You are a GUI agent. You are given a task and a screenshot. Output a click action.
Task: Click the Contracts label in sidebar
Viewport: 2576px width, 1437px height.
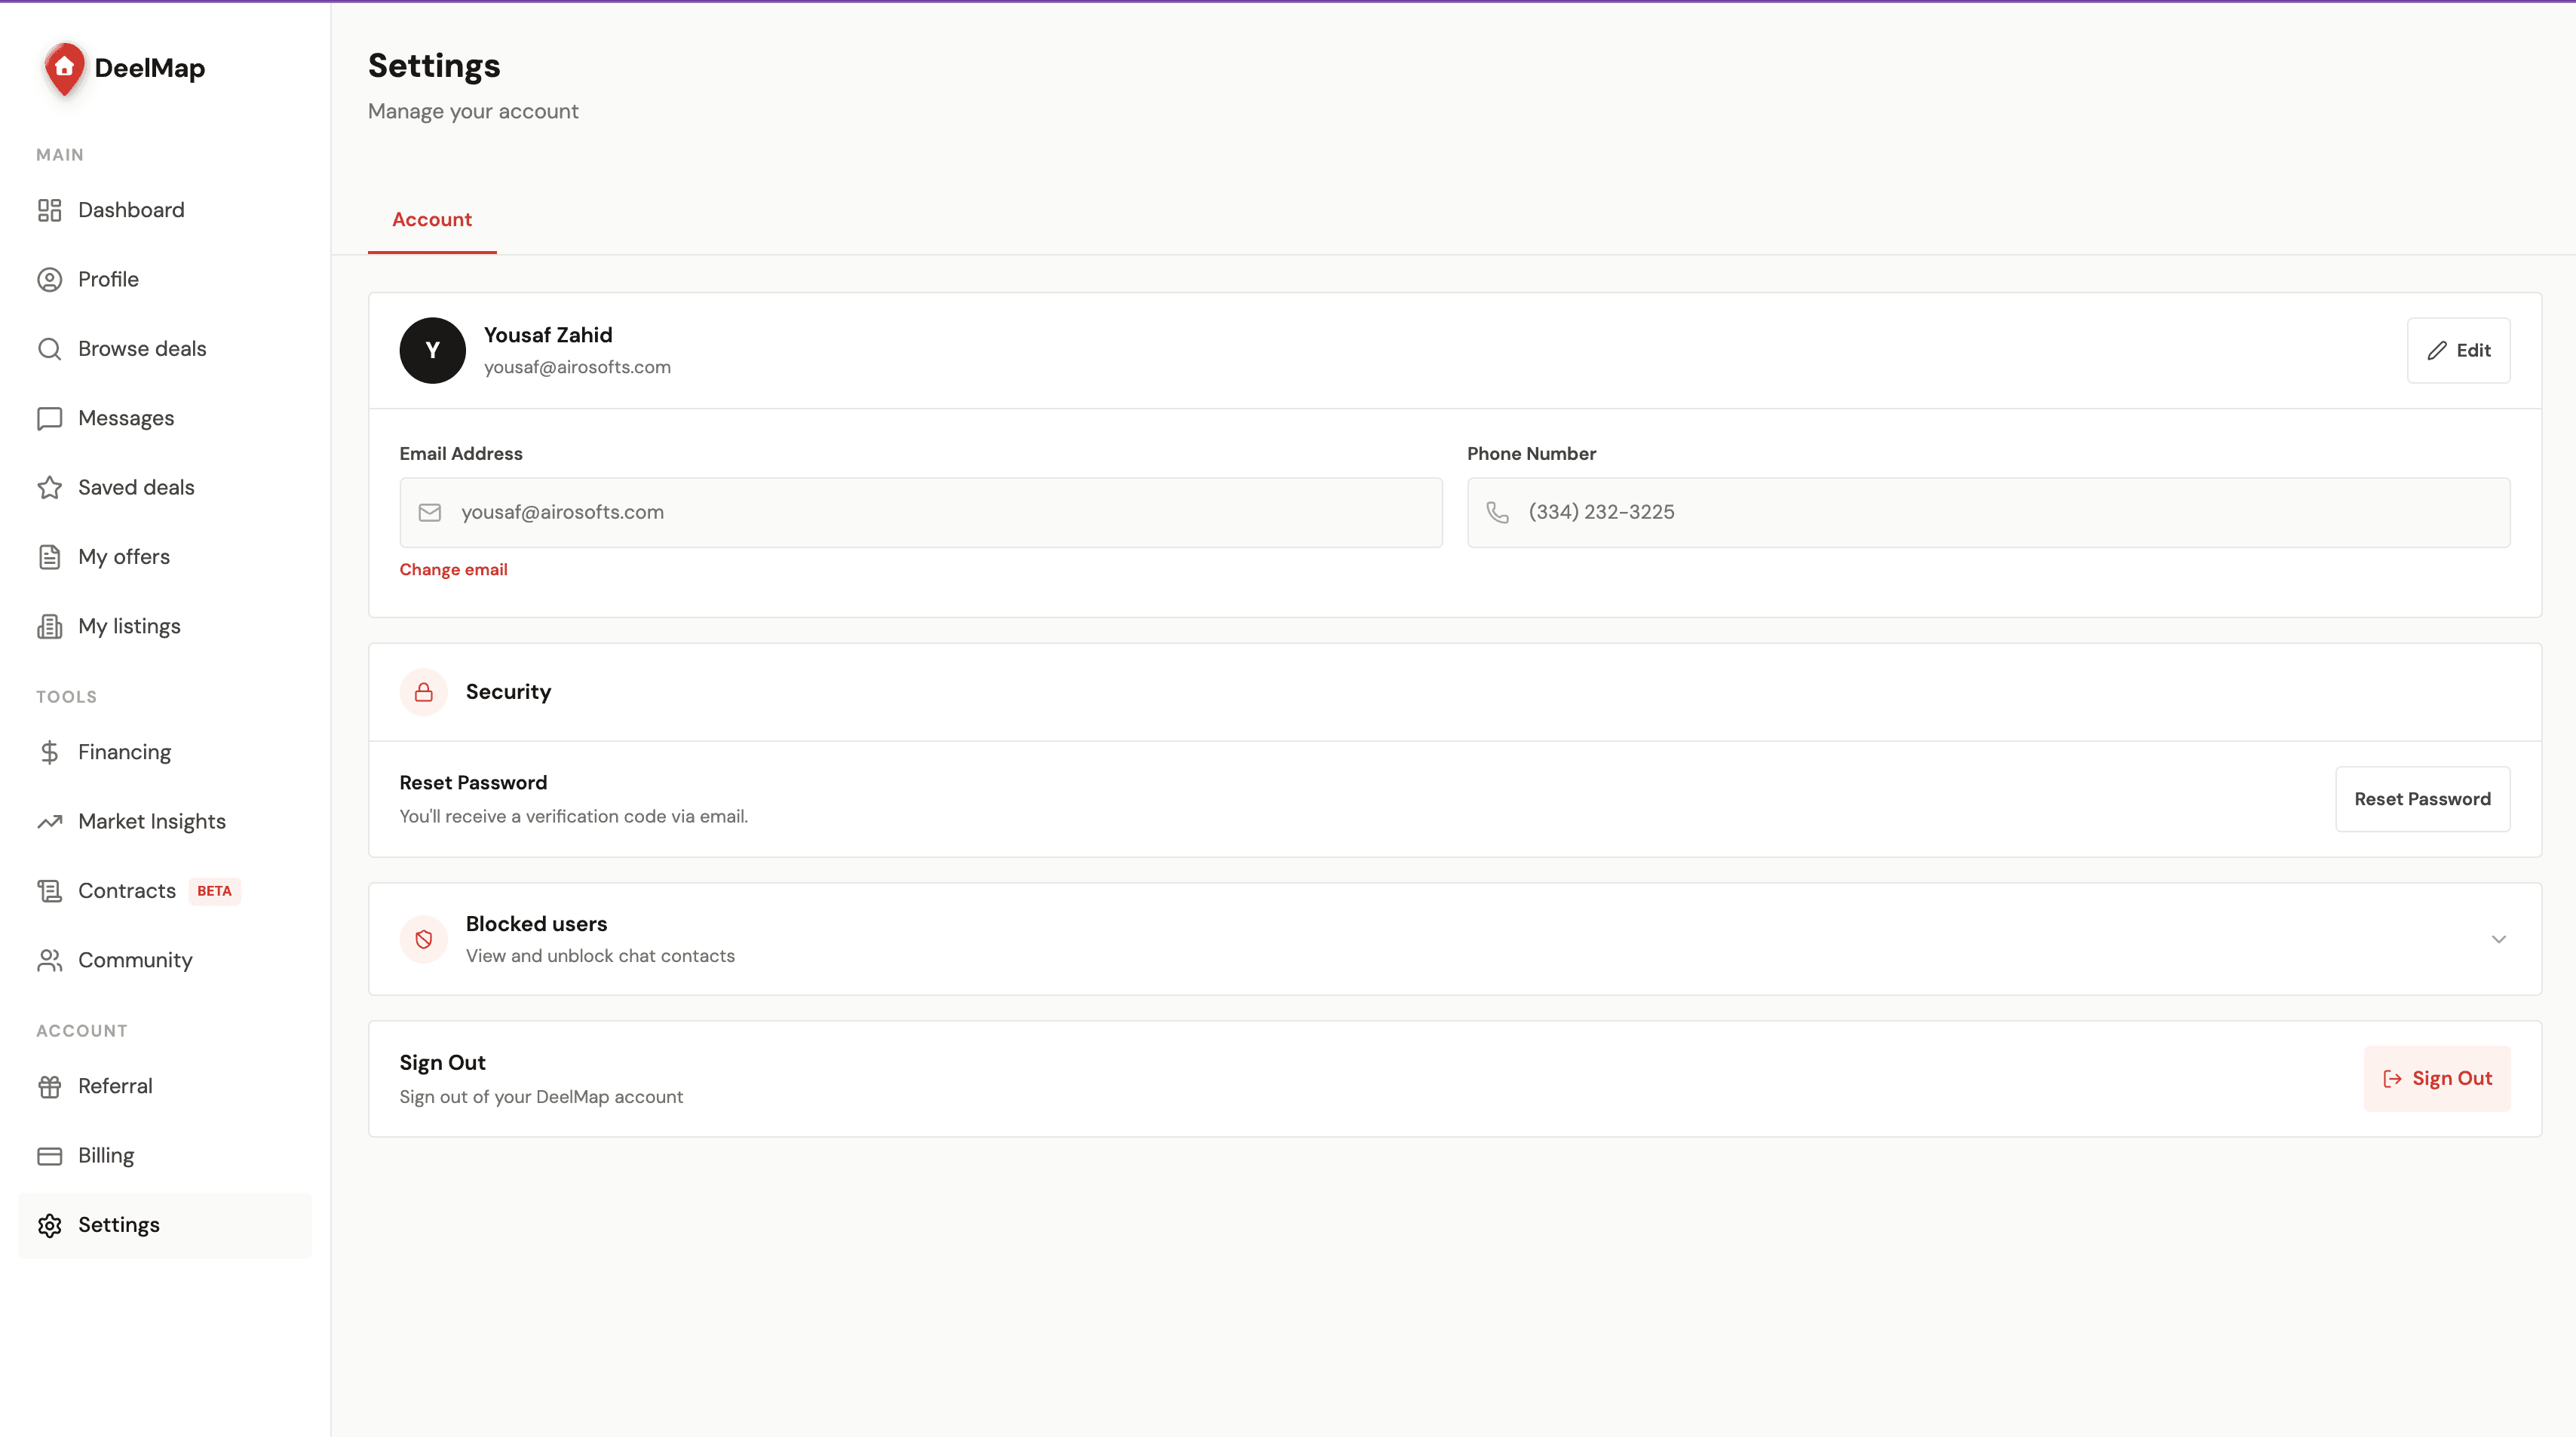coord(127,891)
